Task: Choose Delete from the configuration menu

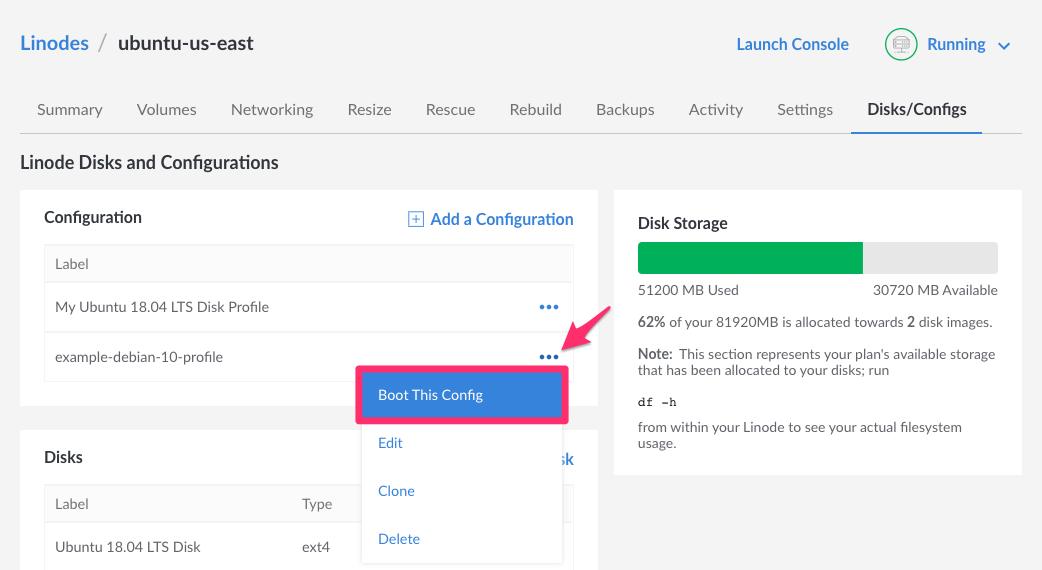Action: (399, 539)
